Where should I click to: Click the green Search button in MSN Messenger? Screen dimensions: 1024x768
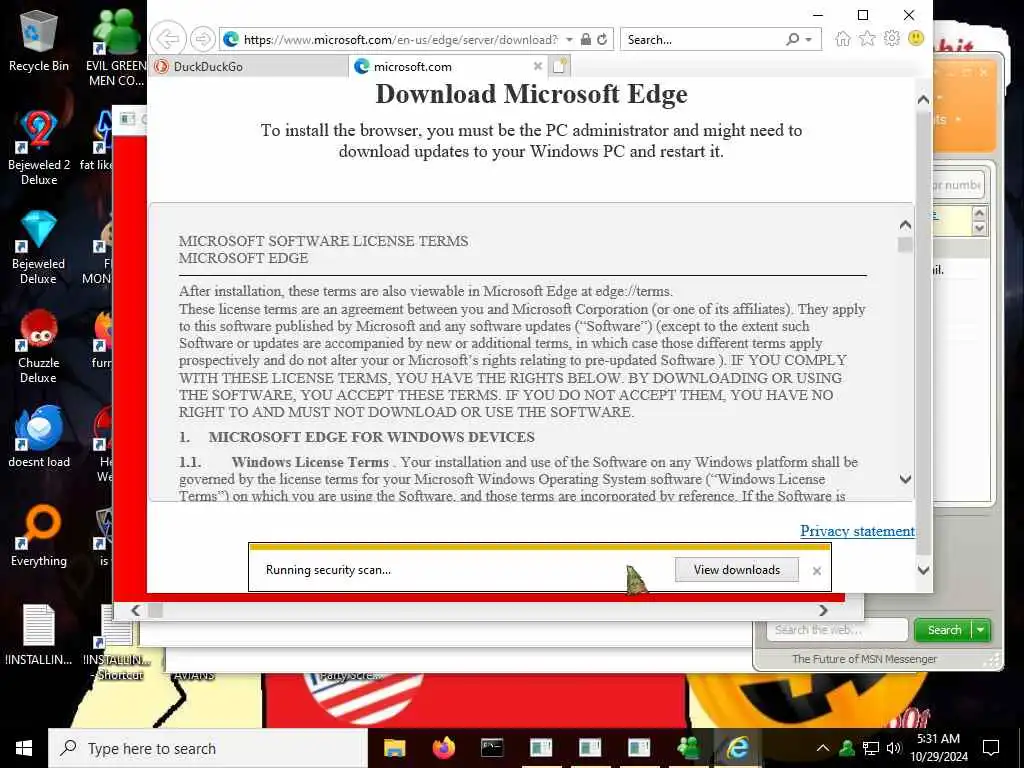point(944,630)
